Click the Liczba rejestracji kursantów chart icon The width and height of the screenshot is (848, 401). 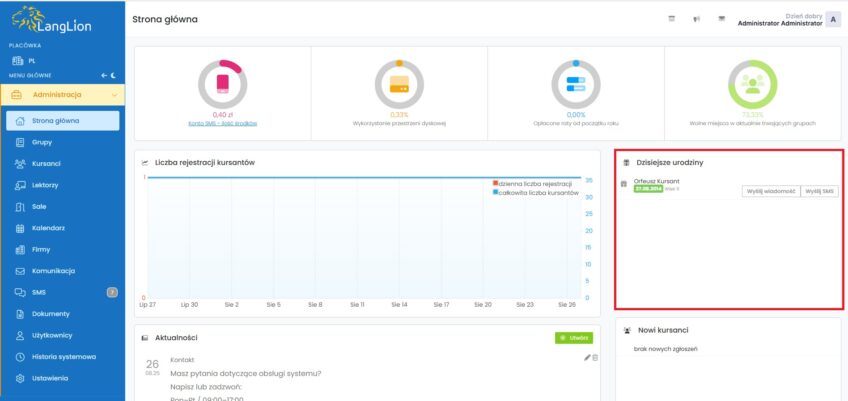(144, 162)
